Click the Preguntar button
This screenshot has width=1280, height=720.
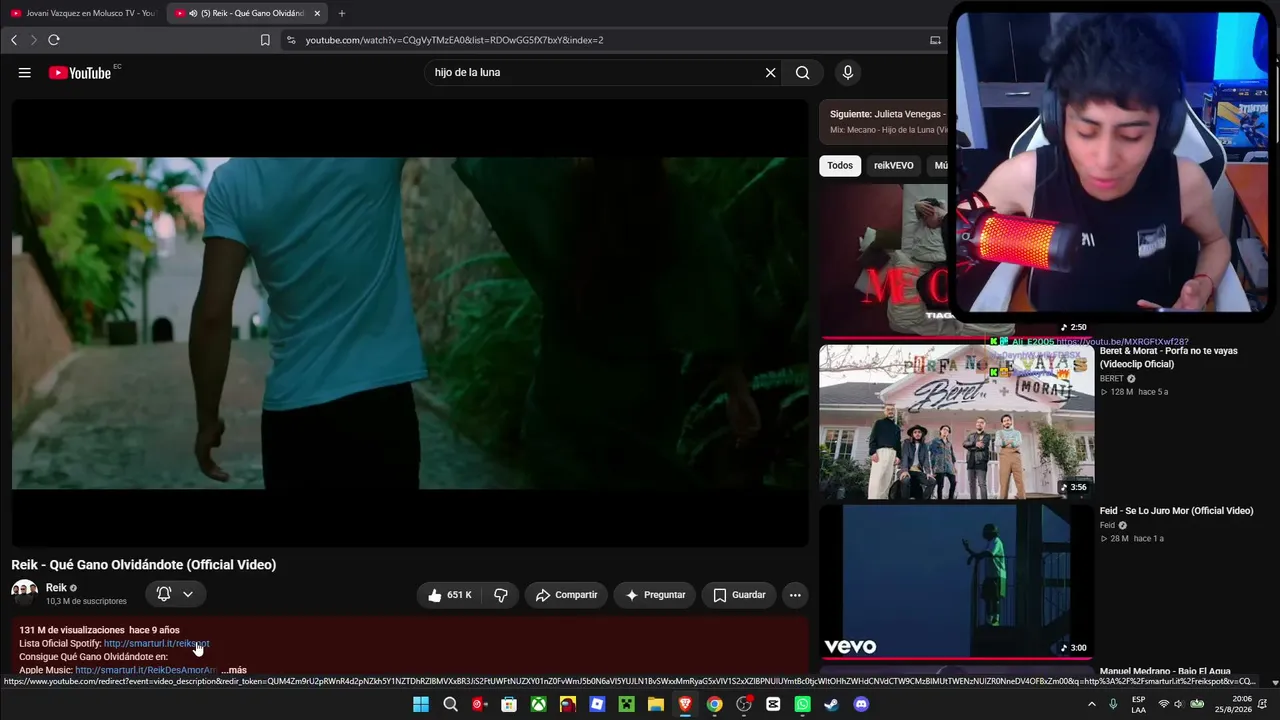(655, 595)
